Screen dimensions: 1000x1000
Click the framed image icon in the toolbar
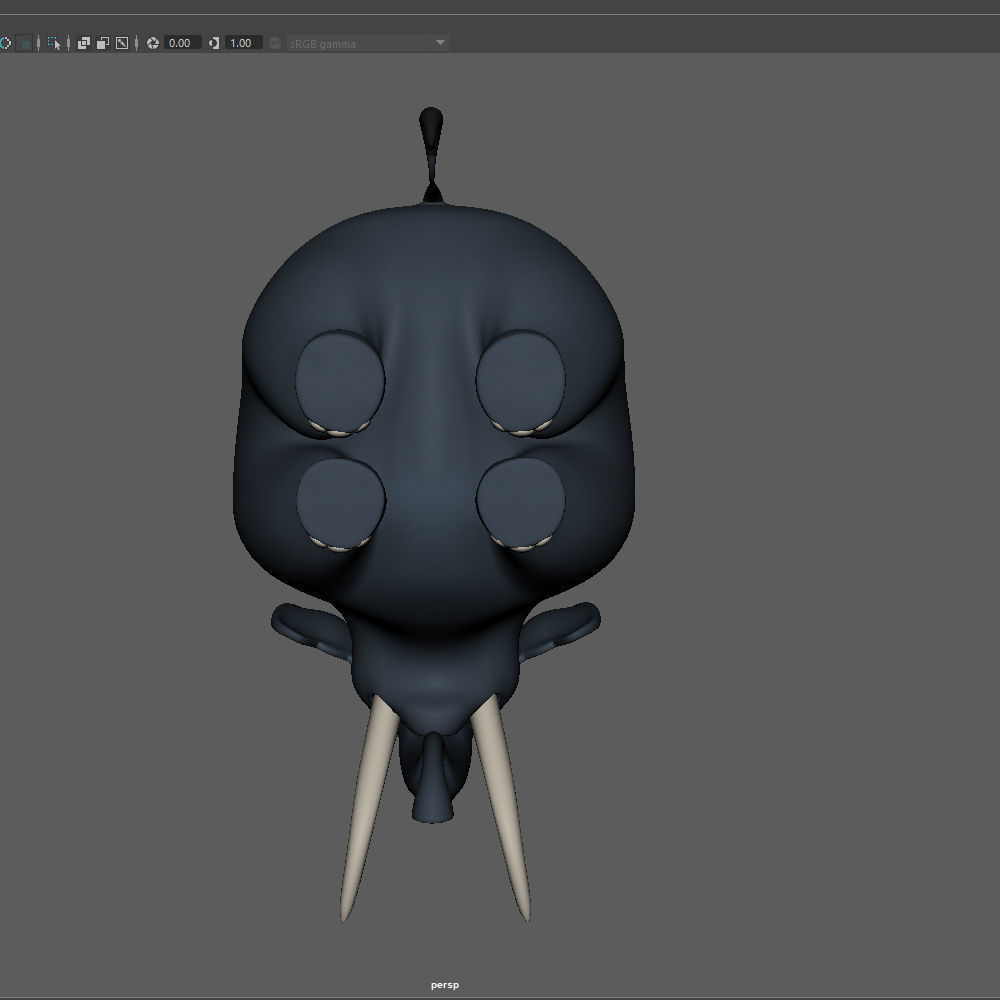(122, 43)
